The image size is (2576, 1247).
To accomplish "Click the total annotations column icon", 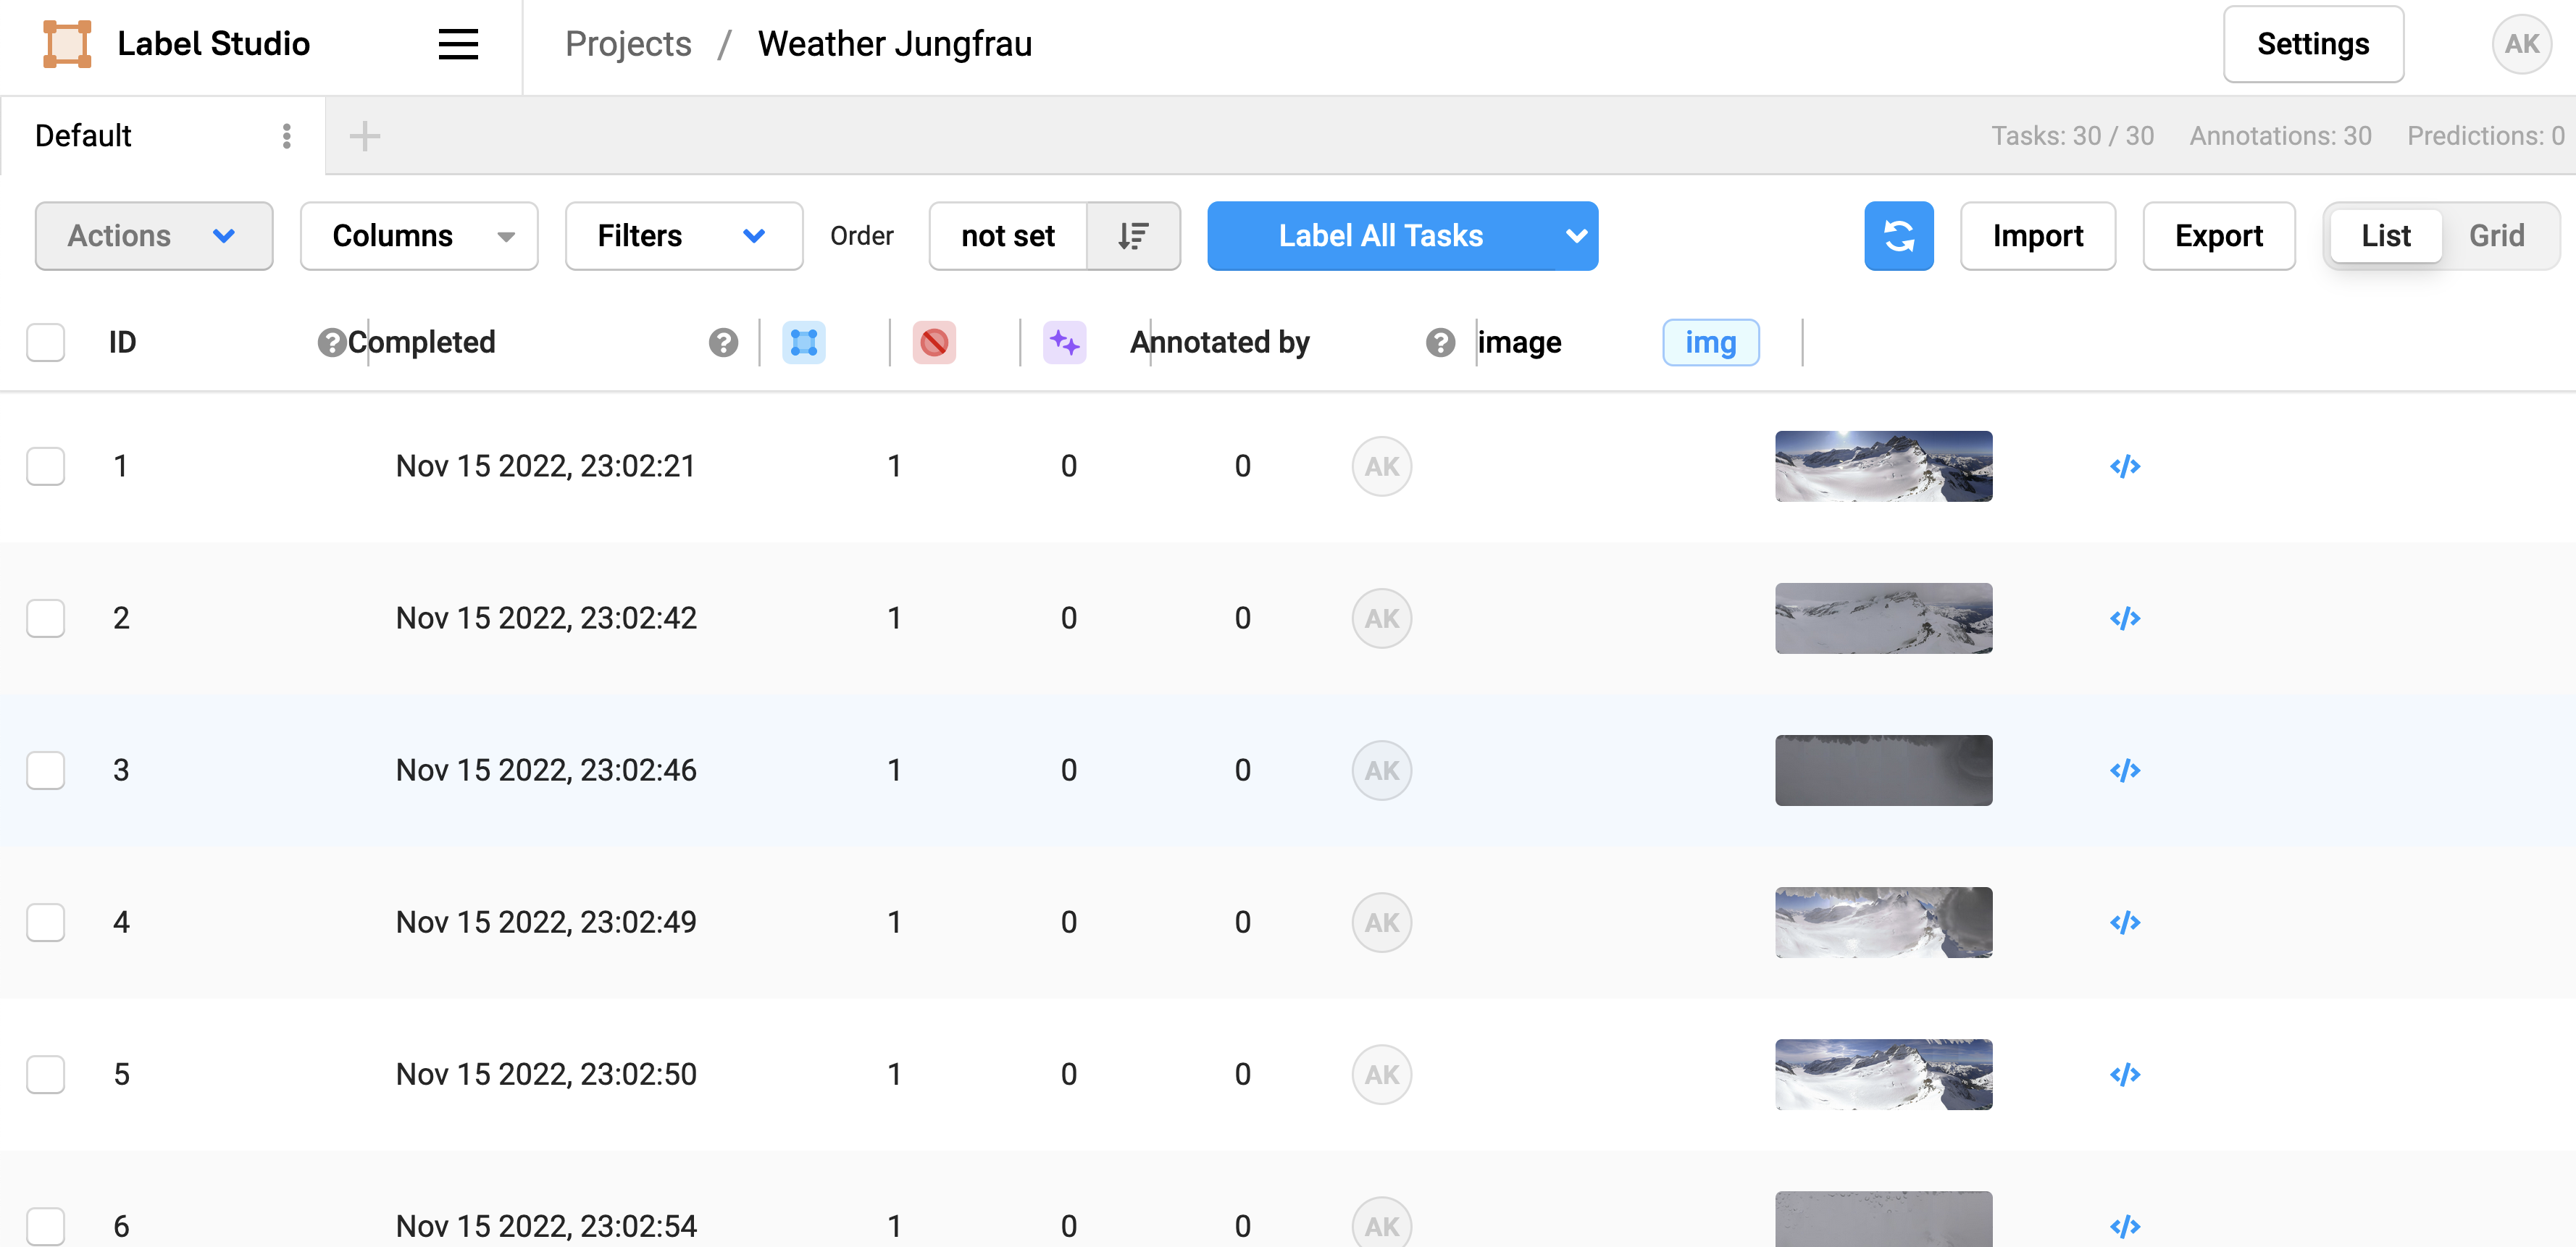I will pos(804,343).
